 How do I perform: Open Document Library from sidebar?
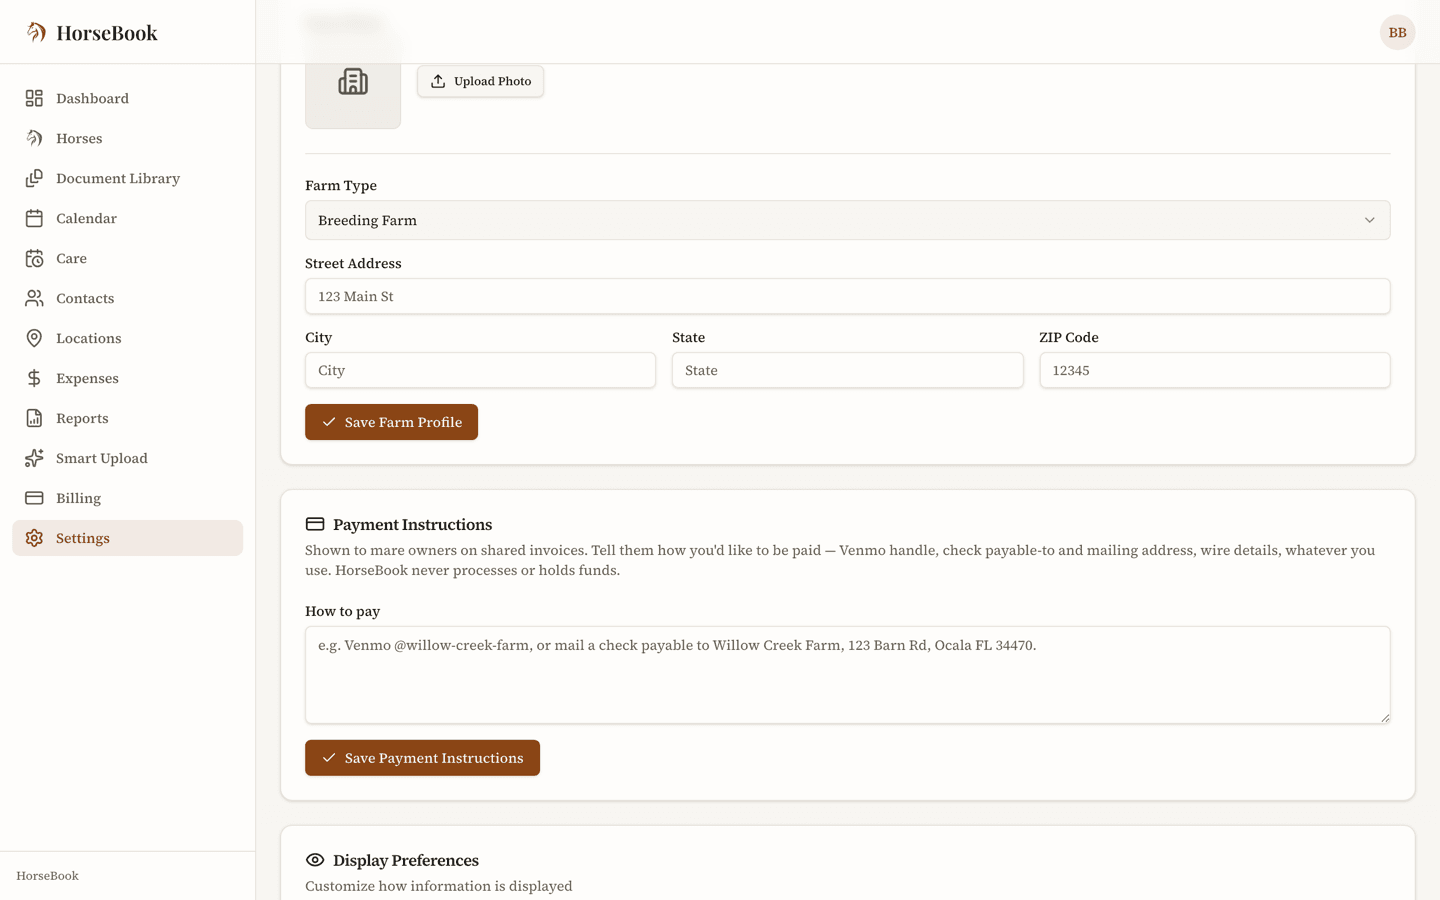pos(127,178)
